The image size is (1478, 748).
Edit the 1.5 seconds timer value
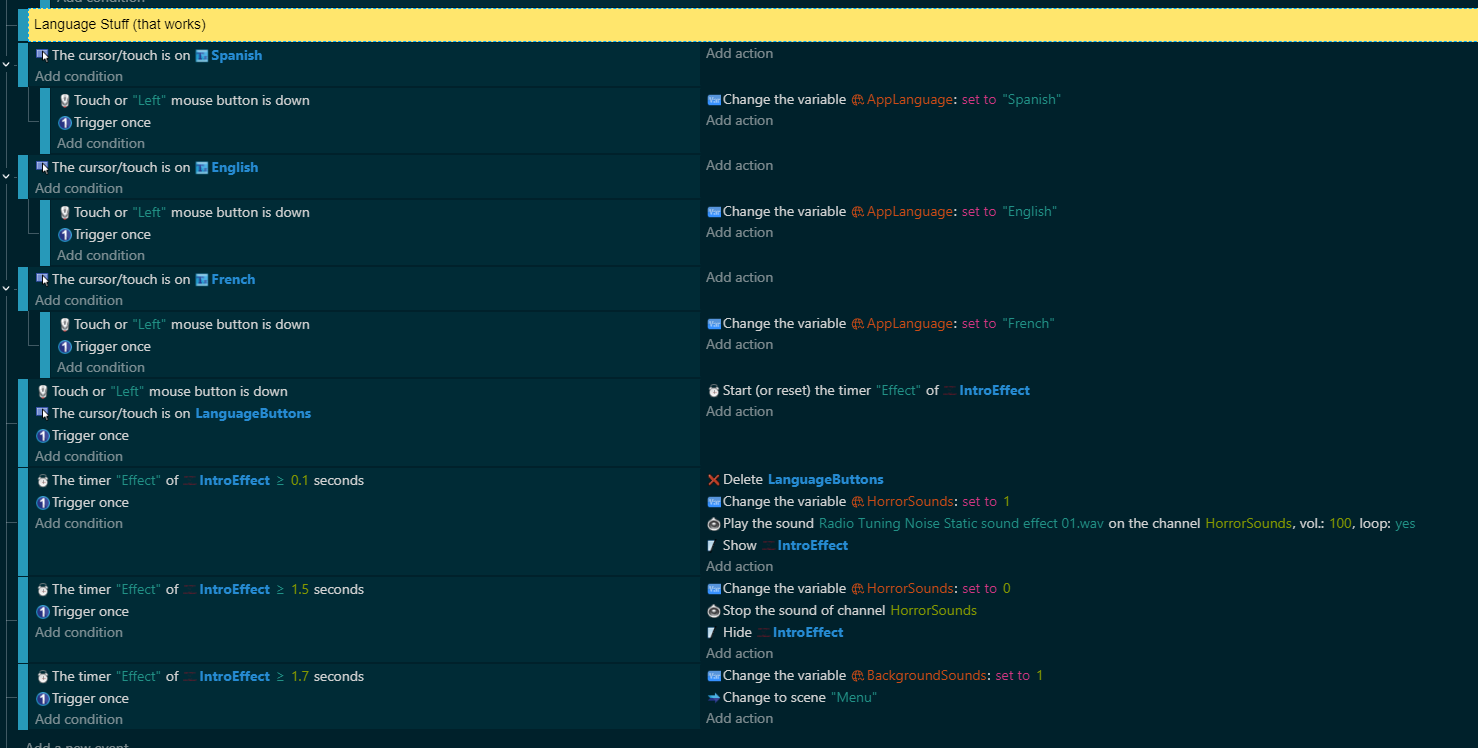[x=299, y=590]
